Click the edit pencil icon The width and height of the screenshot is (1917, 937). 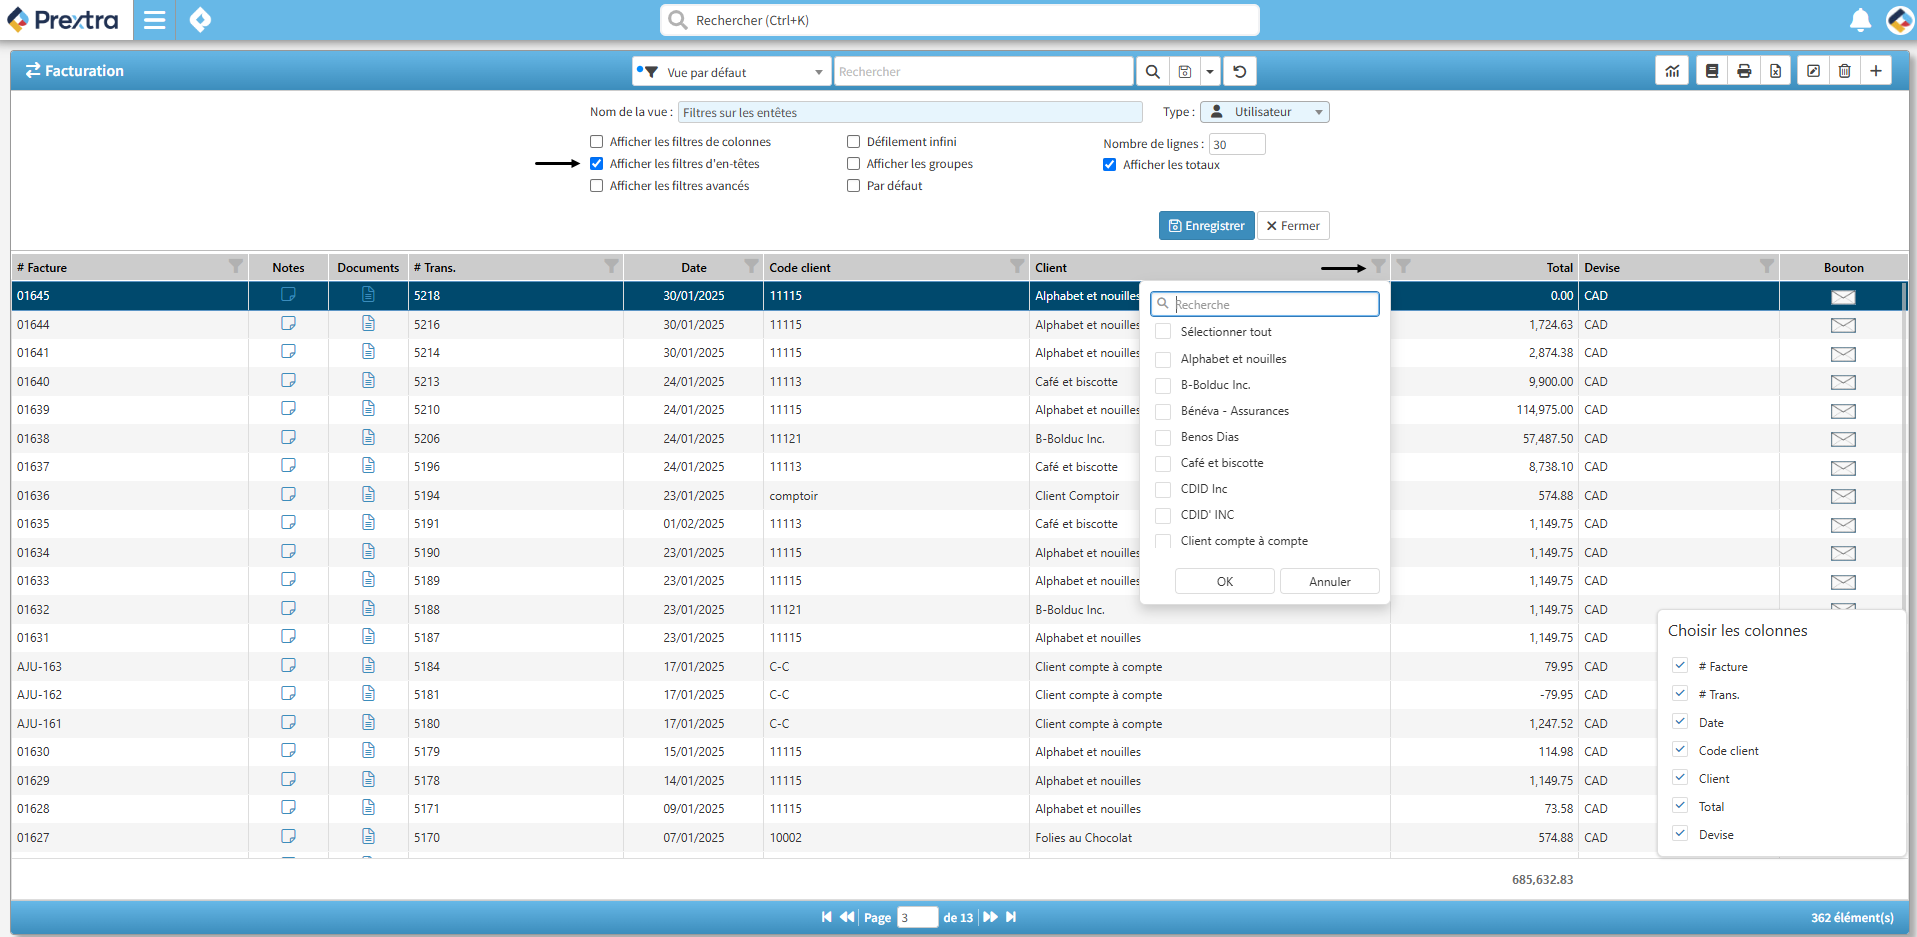(x=1813, y=71)
